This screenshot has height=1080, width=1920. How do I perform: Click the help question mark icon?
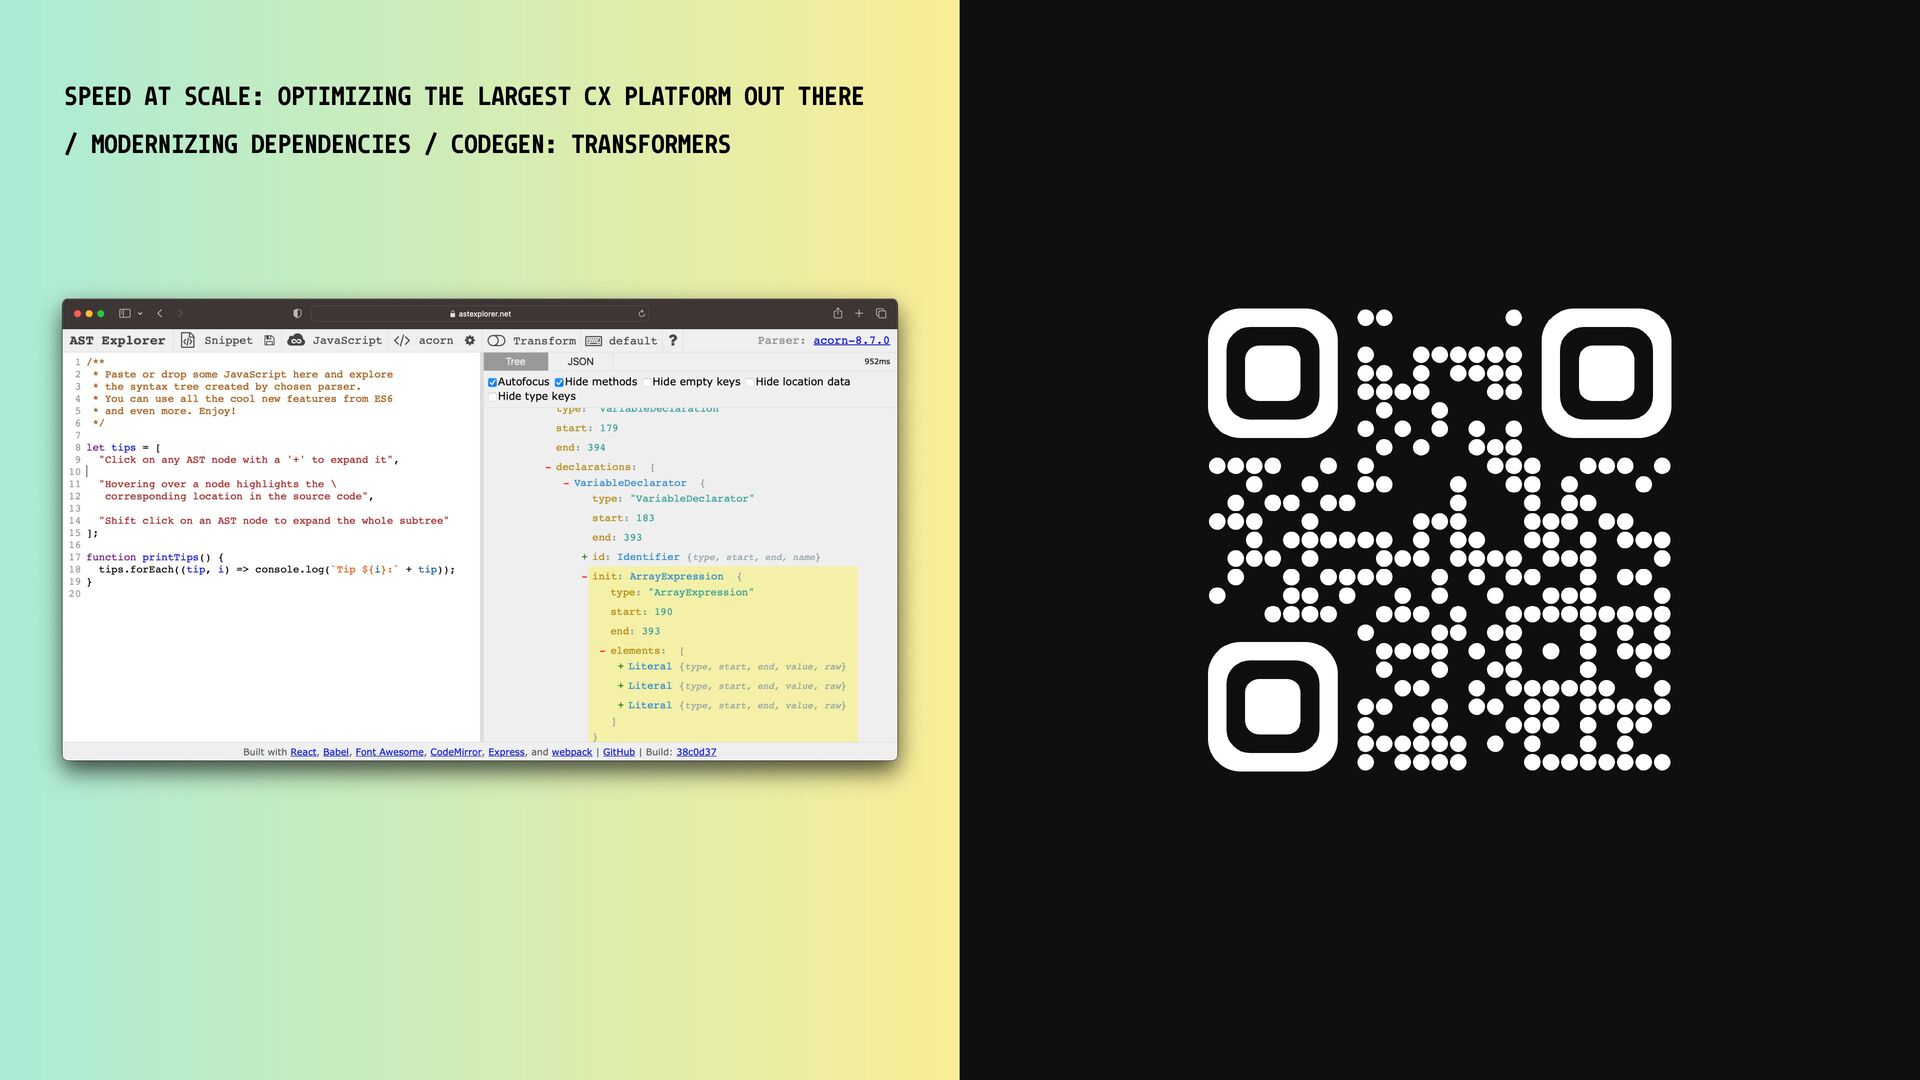pyautogui.click(x=673, y=340)
